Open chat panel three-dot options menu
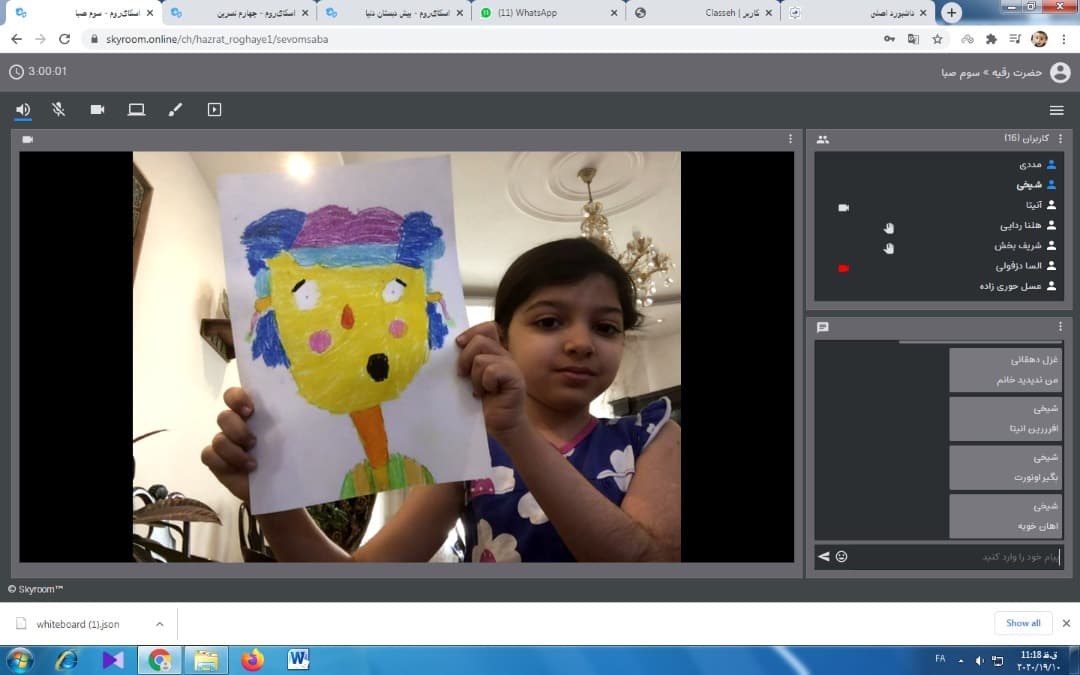This screenshot has width=1080, height=675. click(1060, 327)
